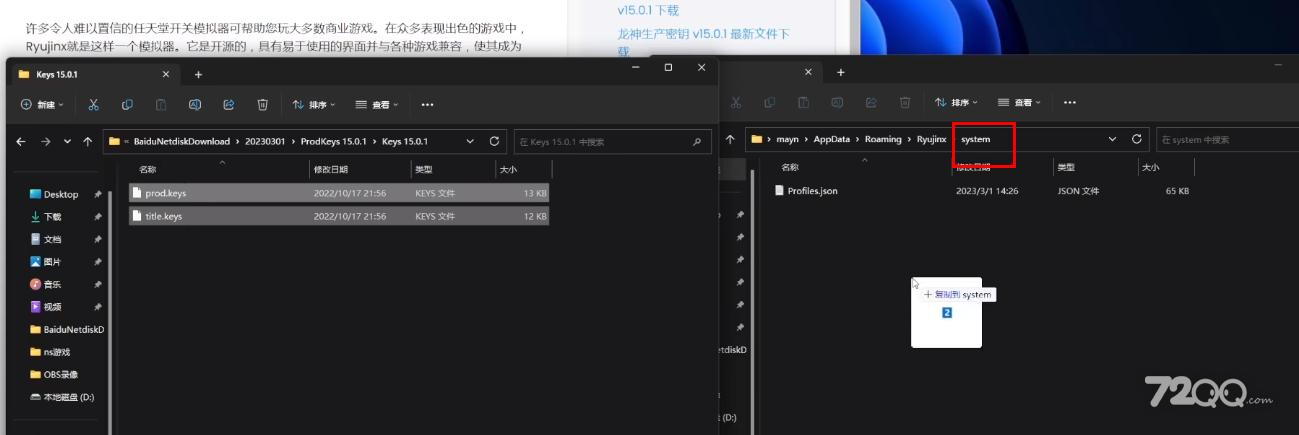This screenshot has height=435, width=1299.
Task: Sort by 修改日期 column in Keys window
Action: click(331, 170)
